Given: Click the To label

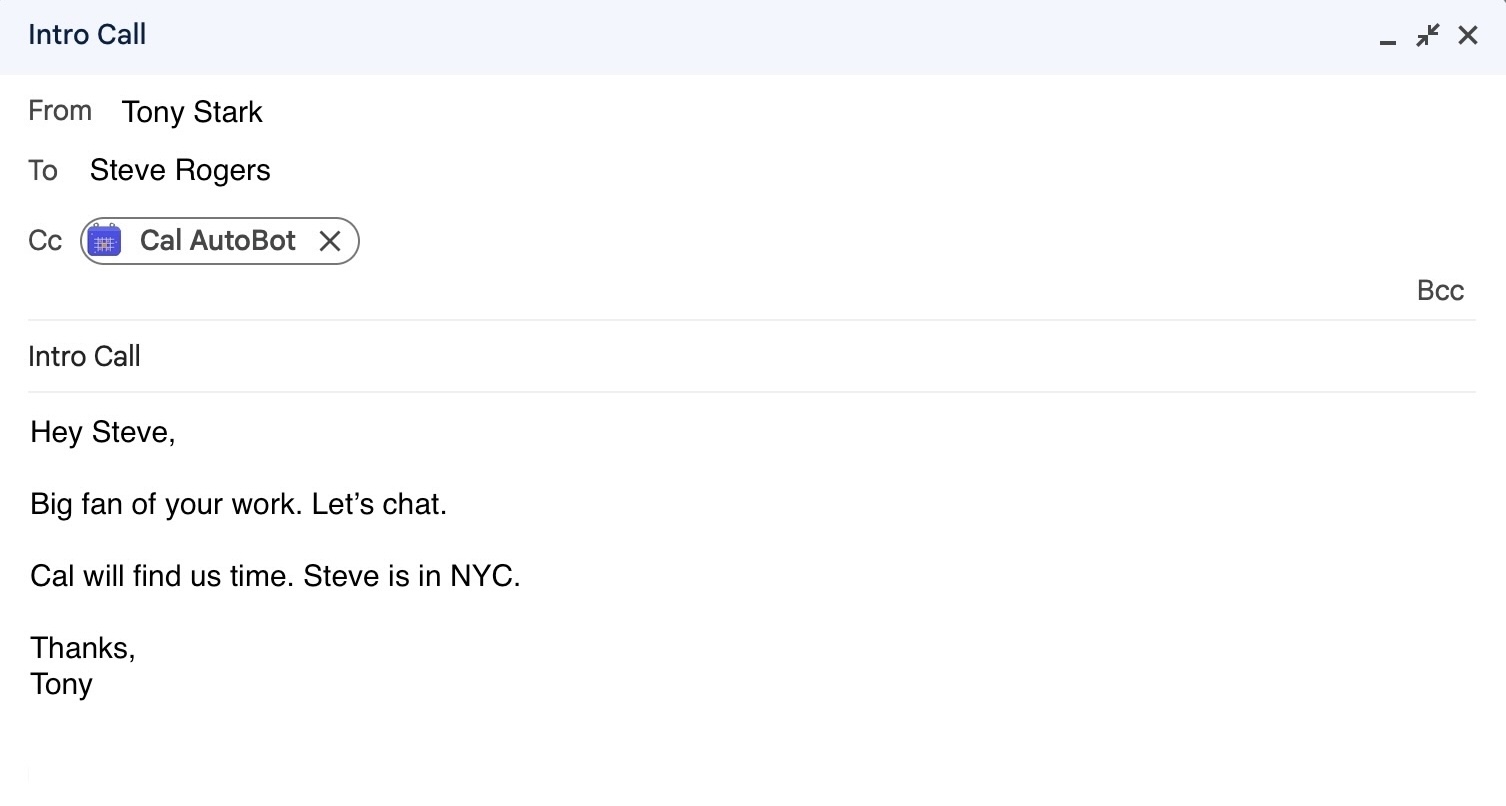Looking at the screenshot, I should pos(43,170).
